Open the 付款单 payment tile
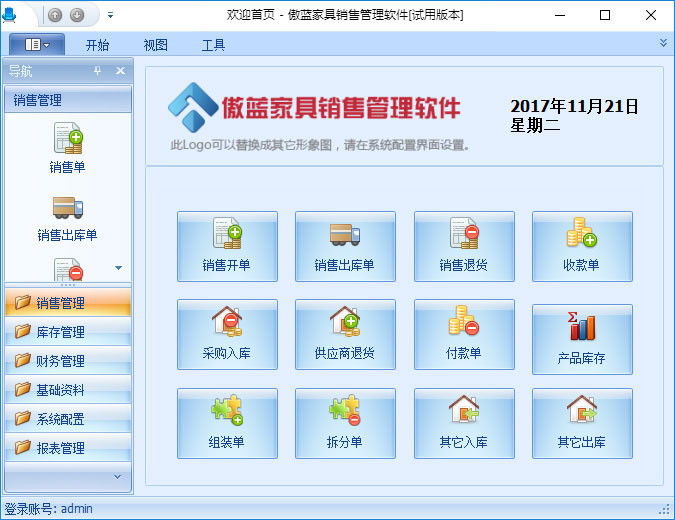This screenshot has width=675, height=520. [463, 334]
